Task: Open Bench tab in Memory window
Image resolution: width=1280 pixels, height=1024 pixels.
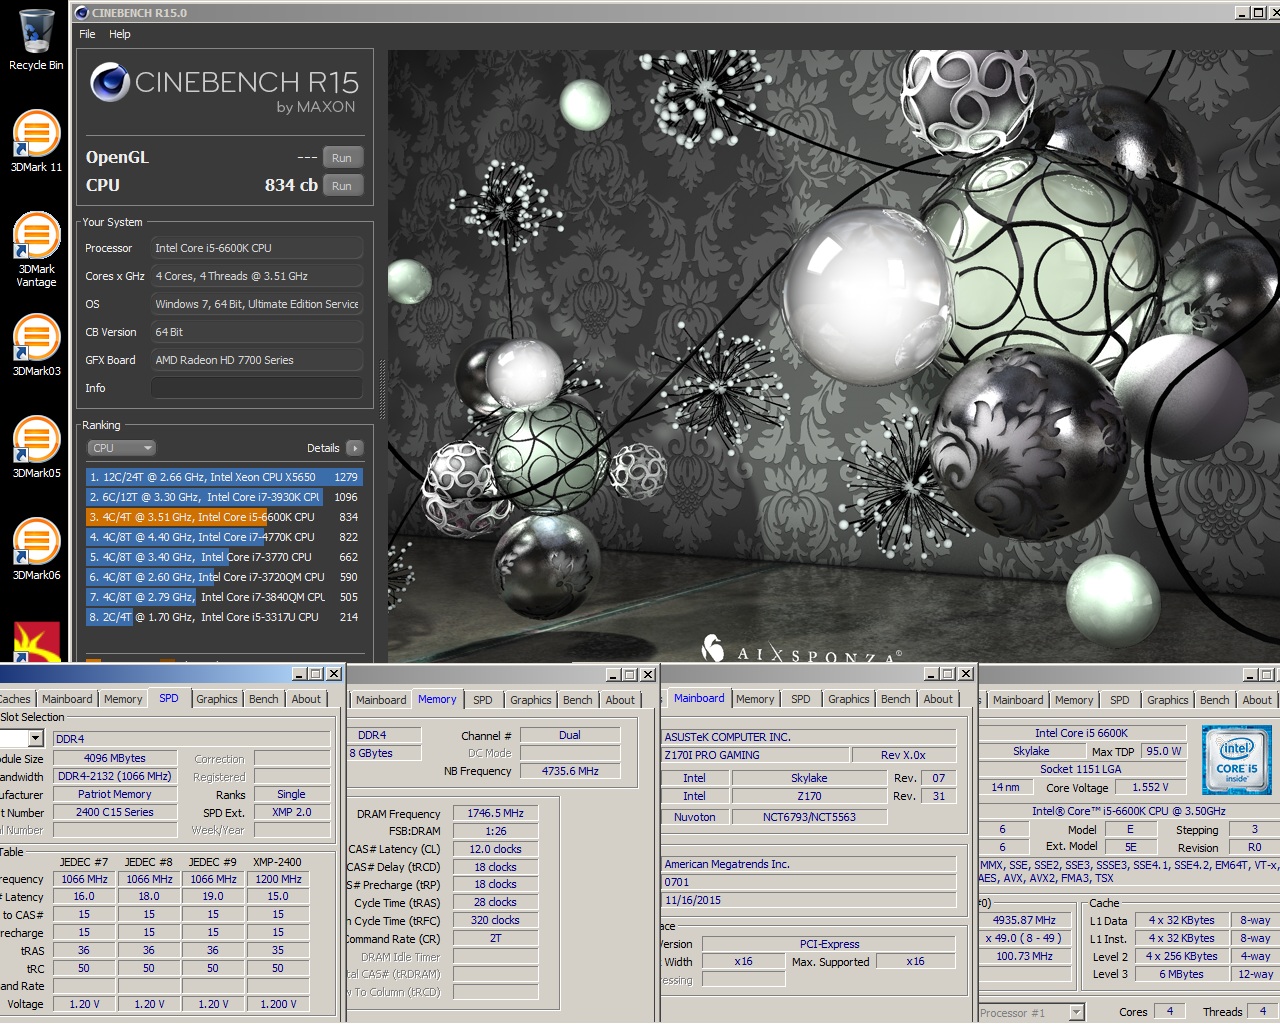Action: (x=578, y=700)
